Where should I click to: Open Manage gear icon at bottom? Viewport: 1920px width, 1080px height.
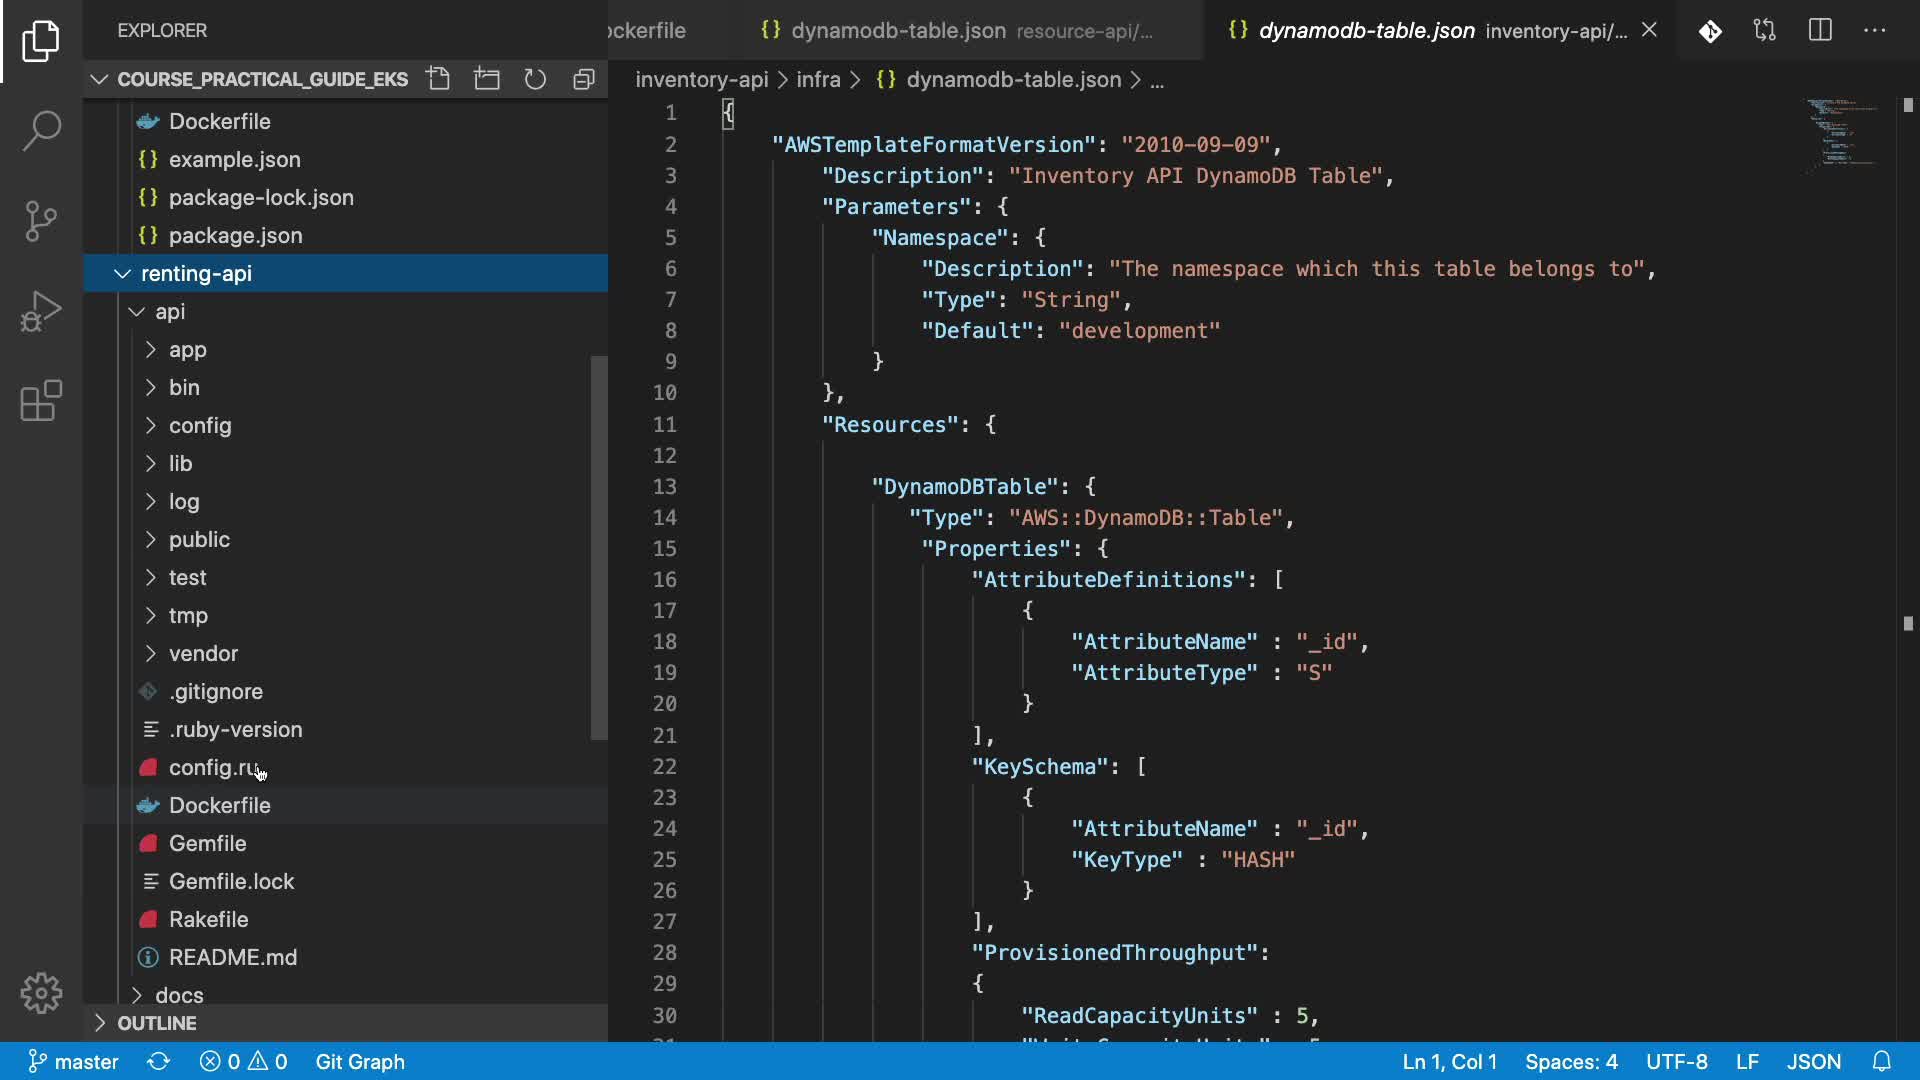coord(41,993)
